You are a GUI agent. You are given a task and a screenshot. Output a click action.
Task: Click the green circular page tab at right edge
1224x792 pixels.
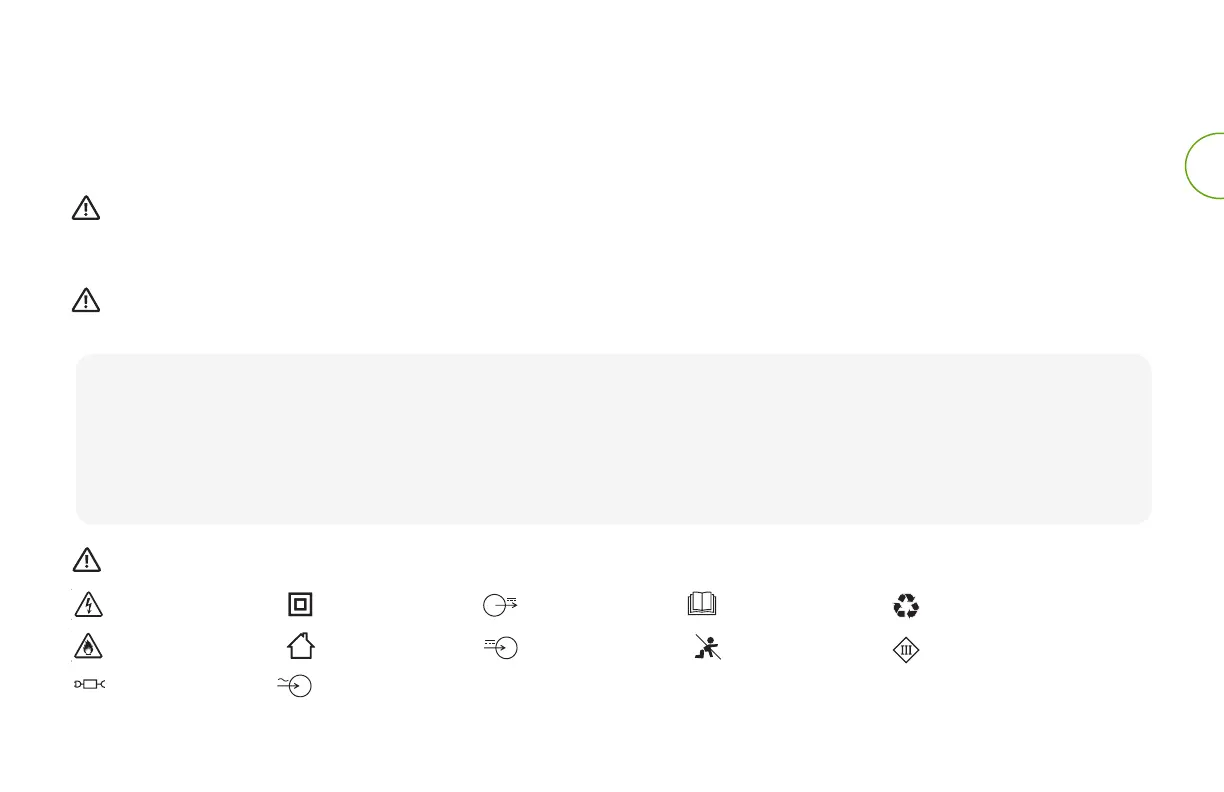pyautogui.click(x=1205, y=165)
